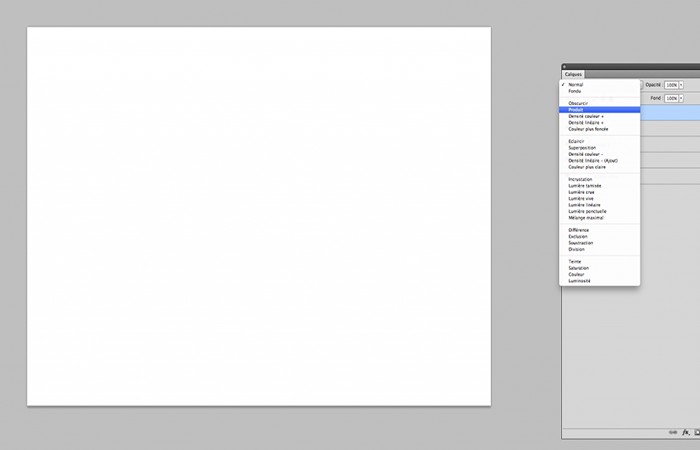Pick the Eclaircir blend mode
Image resolution: width=700 pixels, height=450 pixels.
pos(600,141)
